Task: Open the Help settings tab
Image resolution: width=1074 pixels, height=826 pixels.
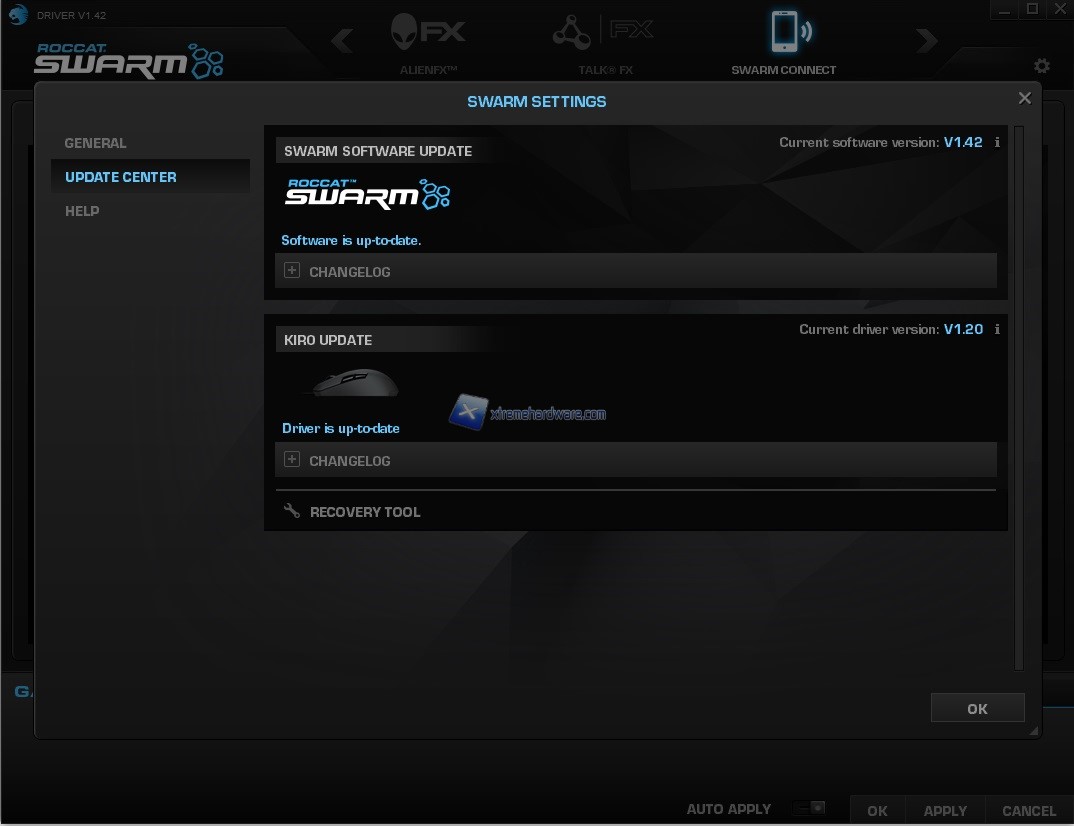Action: [x=82, y=211]
